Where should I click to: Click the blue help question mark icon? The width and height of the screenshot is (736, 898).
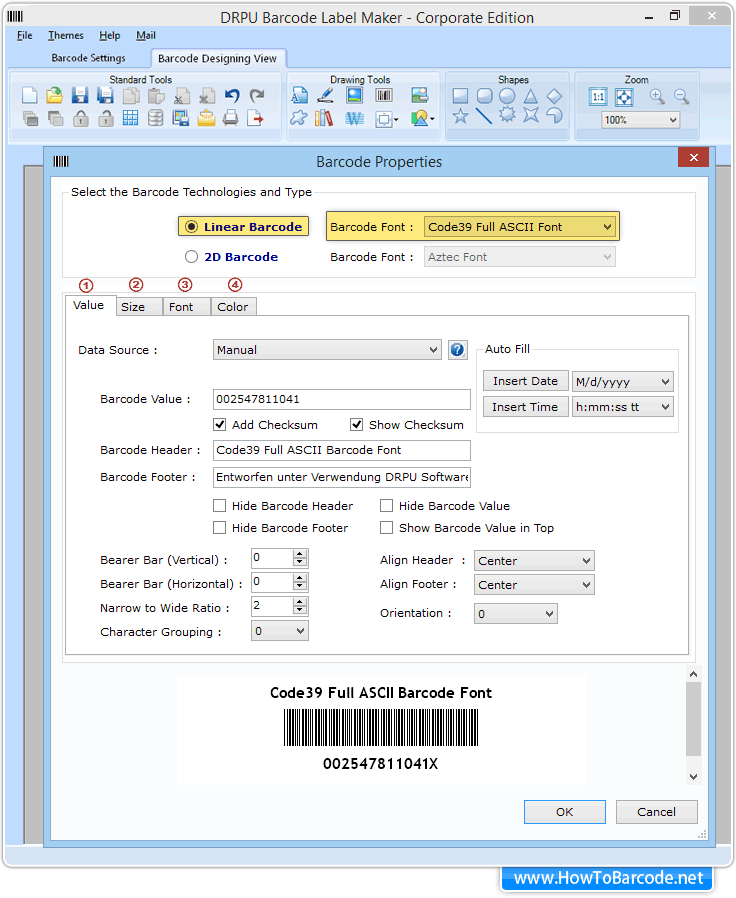[457, 349]
